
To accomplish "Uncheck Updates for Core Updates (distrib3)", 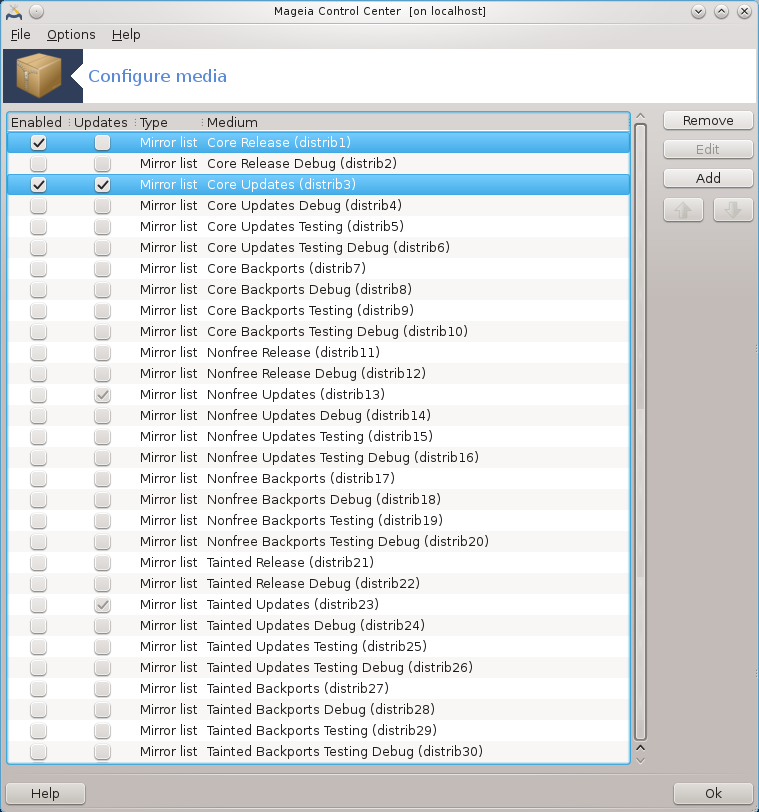I will [x=103, y=184].
